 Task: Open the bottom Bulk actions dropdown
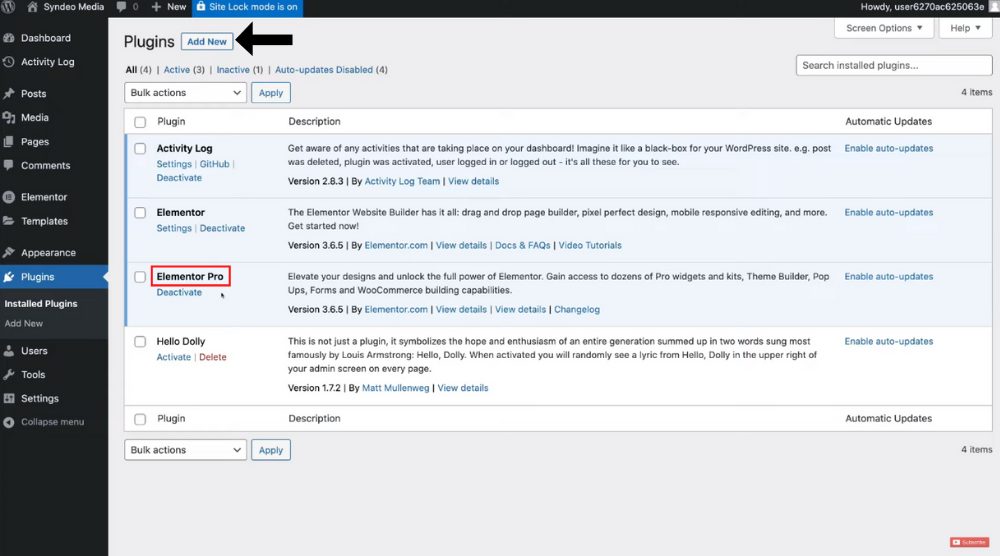point(186,450)
